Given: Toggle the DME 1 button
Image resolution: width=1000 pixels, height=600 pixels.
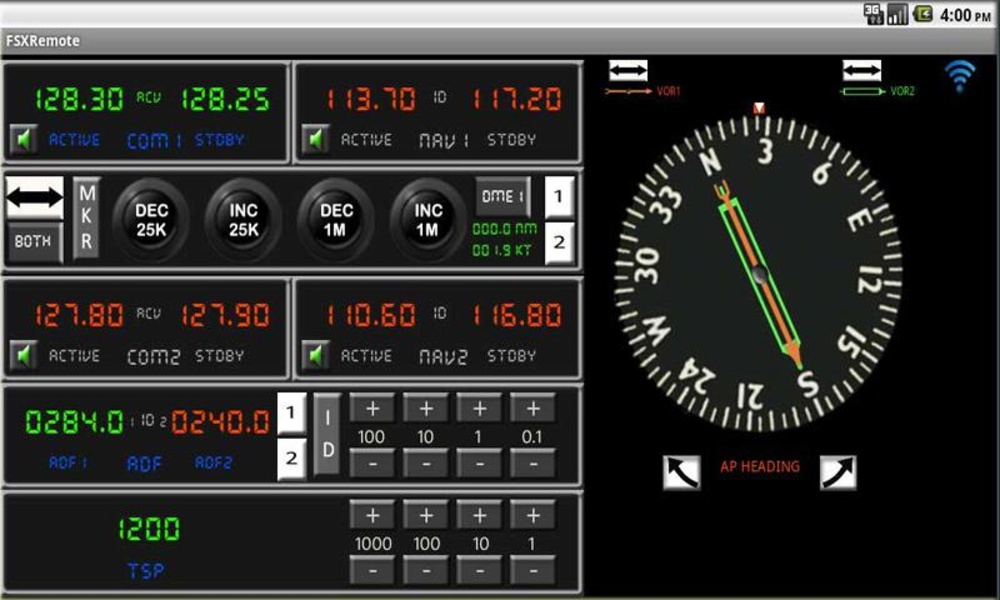Looking at the screenshot, I should pyautogui.click(x=503, y=196).
